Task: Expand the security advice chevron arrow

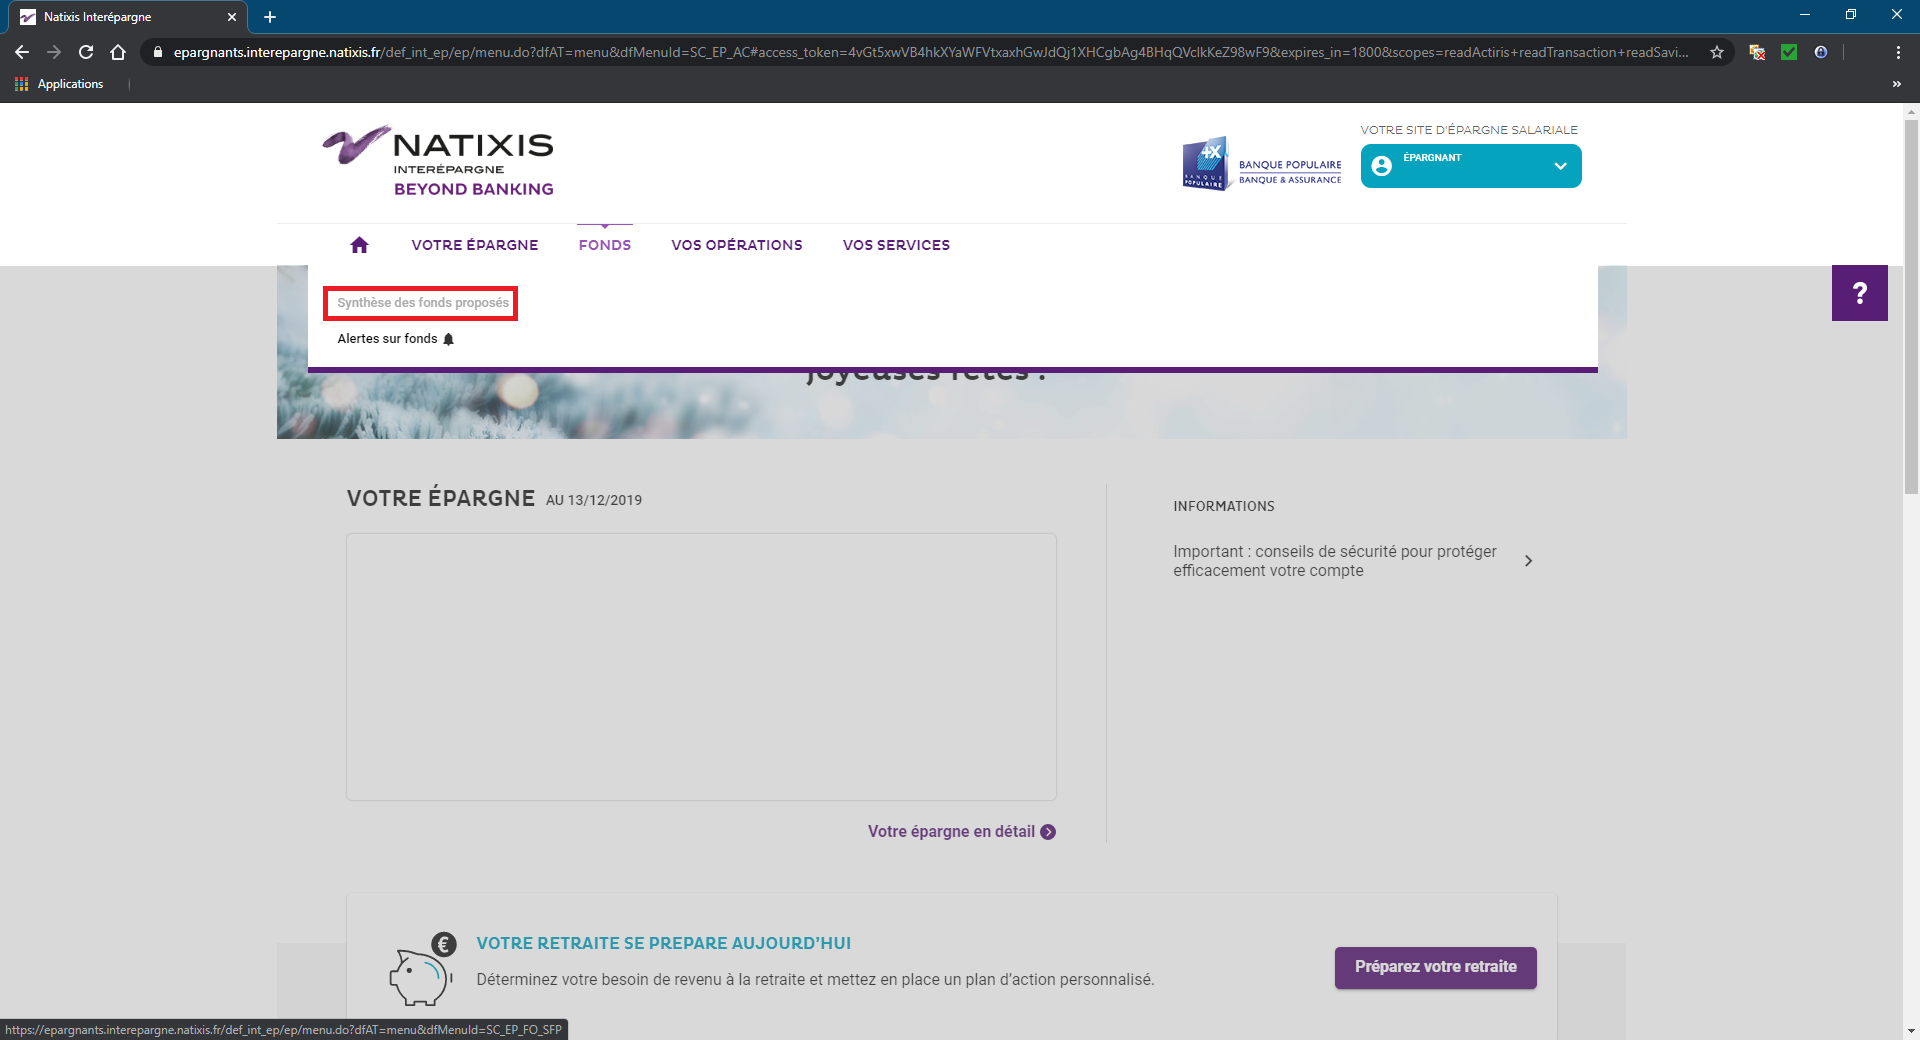Action: pyautogui.click(x=1528, y=561)
